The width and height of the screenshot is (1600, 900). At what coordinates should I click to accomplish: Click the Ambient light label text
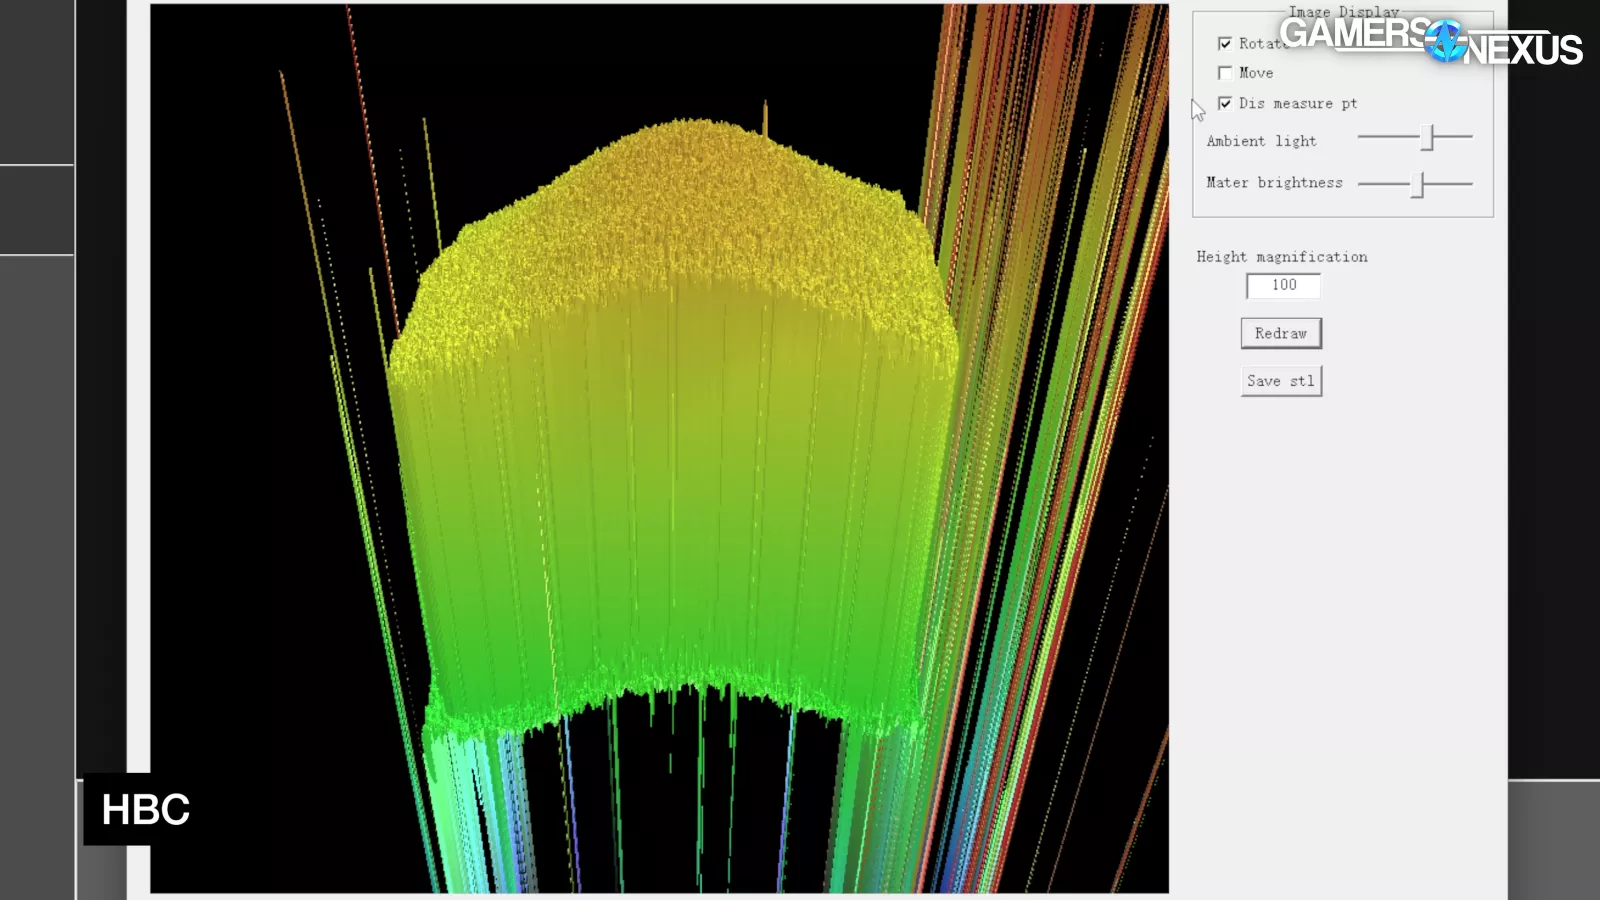coord(1261,141)
